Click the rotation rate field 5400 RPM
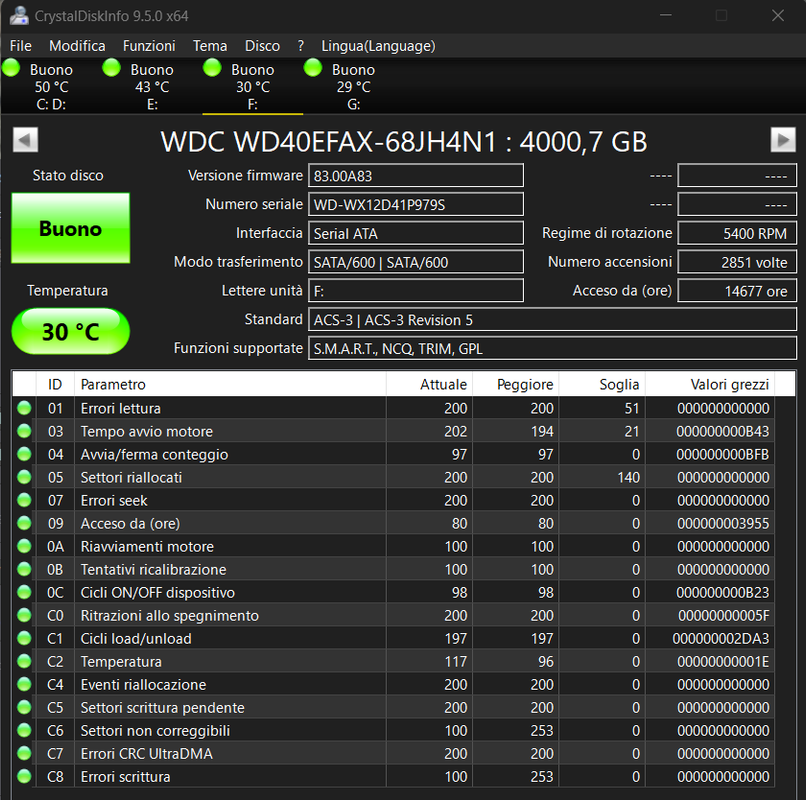Viewport: 806px width, 800px height. pyautogui.click(x=737, y=233)
